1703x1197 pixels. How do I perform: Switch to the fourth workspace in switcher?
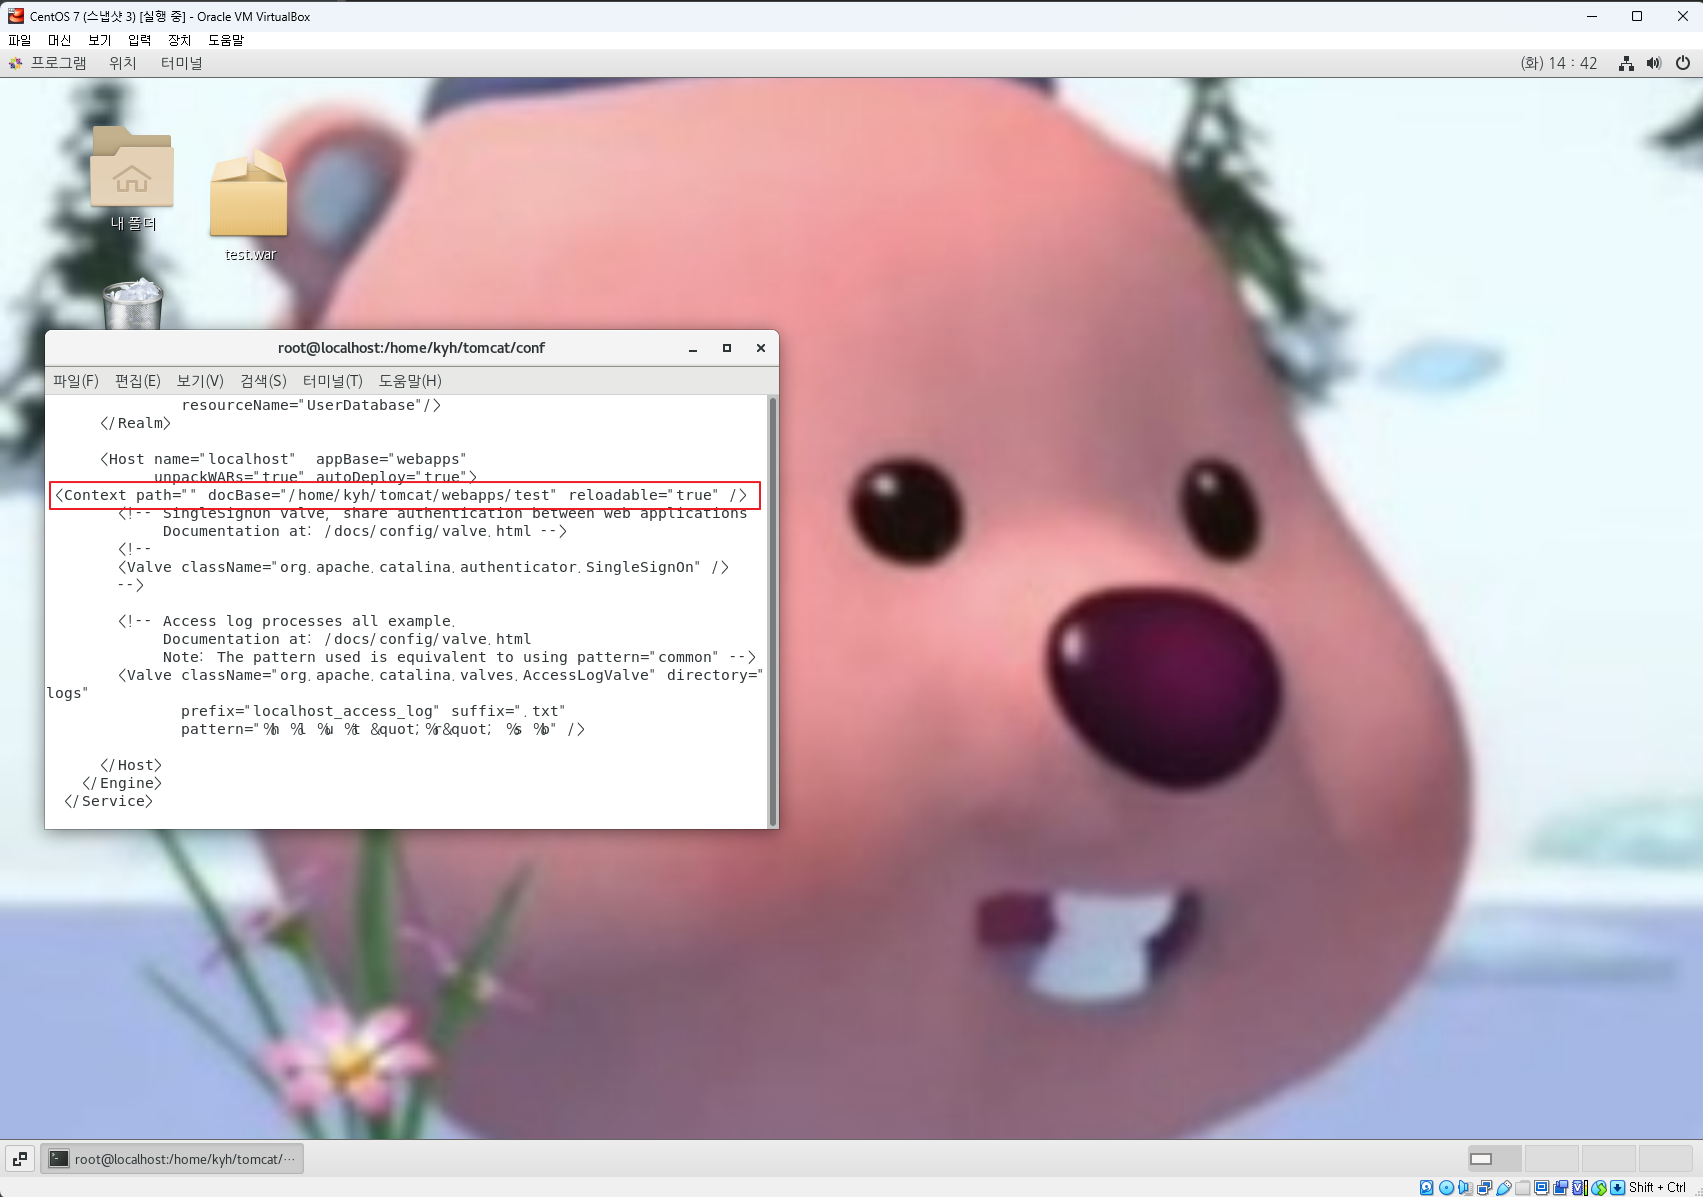click(1665, 1159)
